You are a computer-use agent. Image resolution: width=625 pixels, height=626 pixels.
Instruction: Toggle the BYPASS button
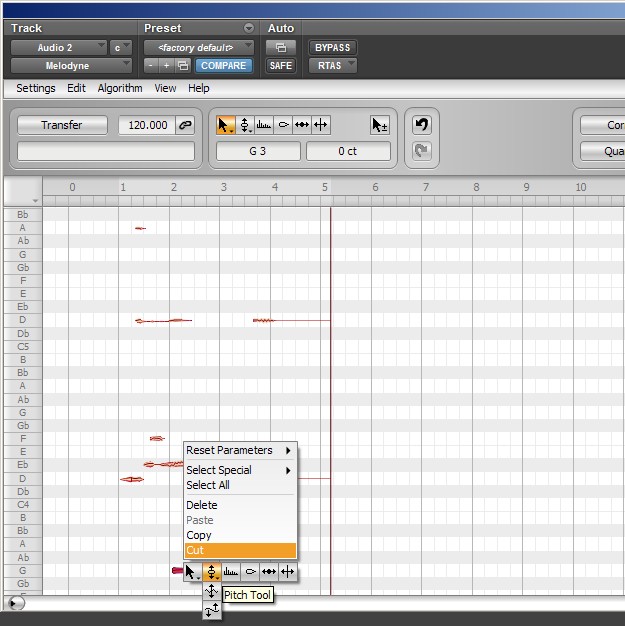[x=333, y=48]
